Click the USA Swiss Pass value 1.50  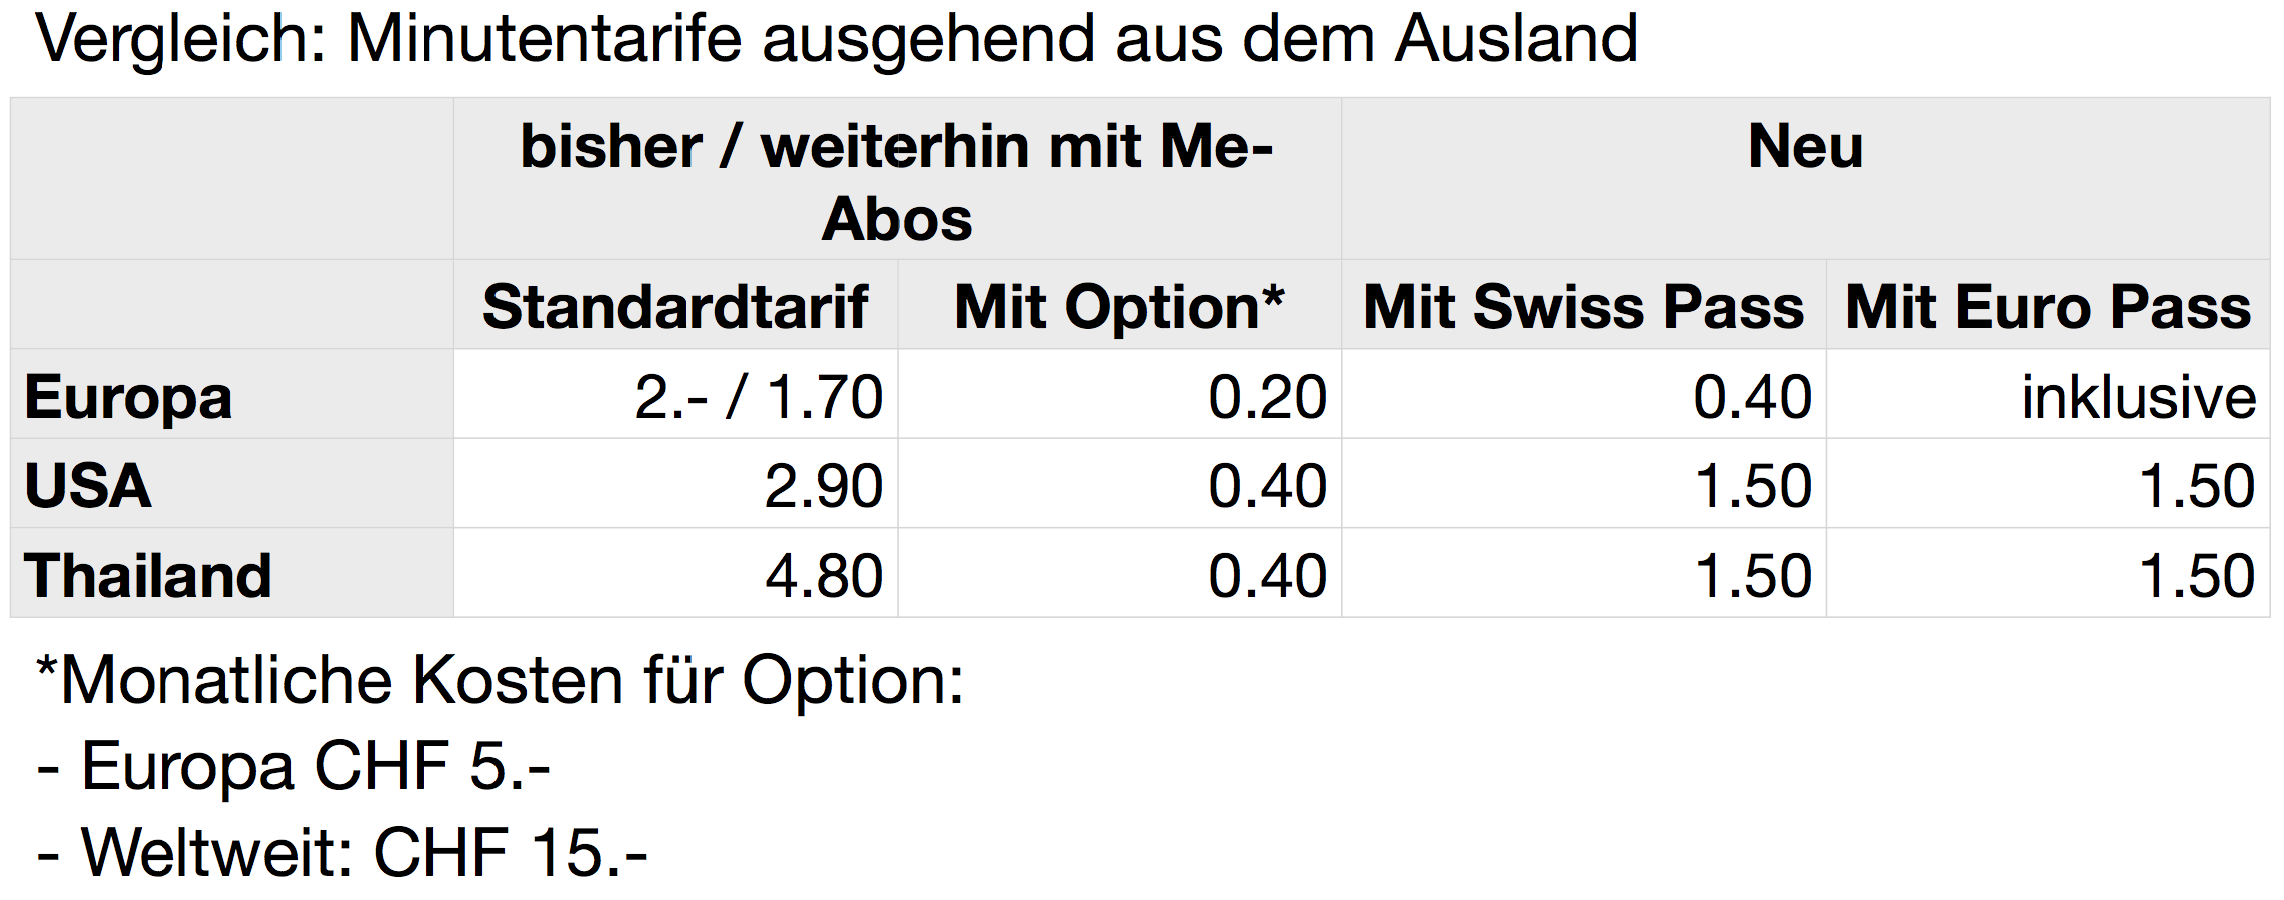pyautogui.click(x=1752, y=486)
